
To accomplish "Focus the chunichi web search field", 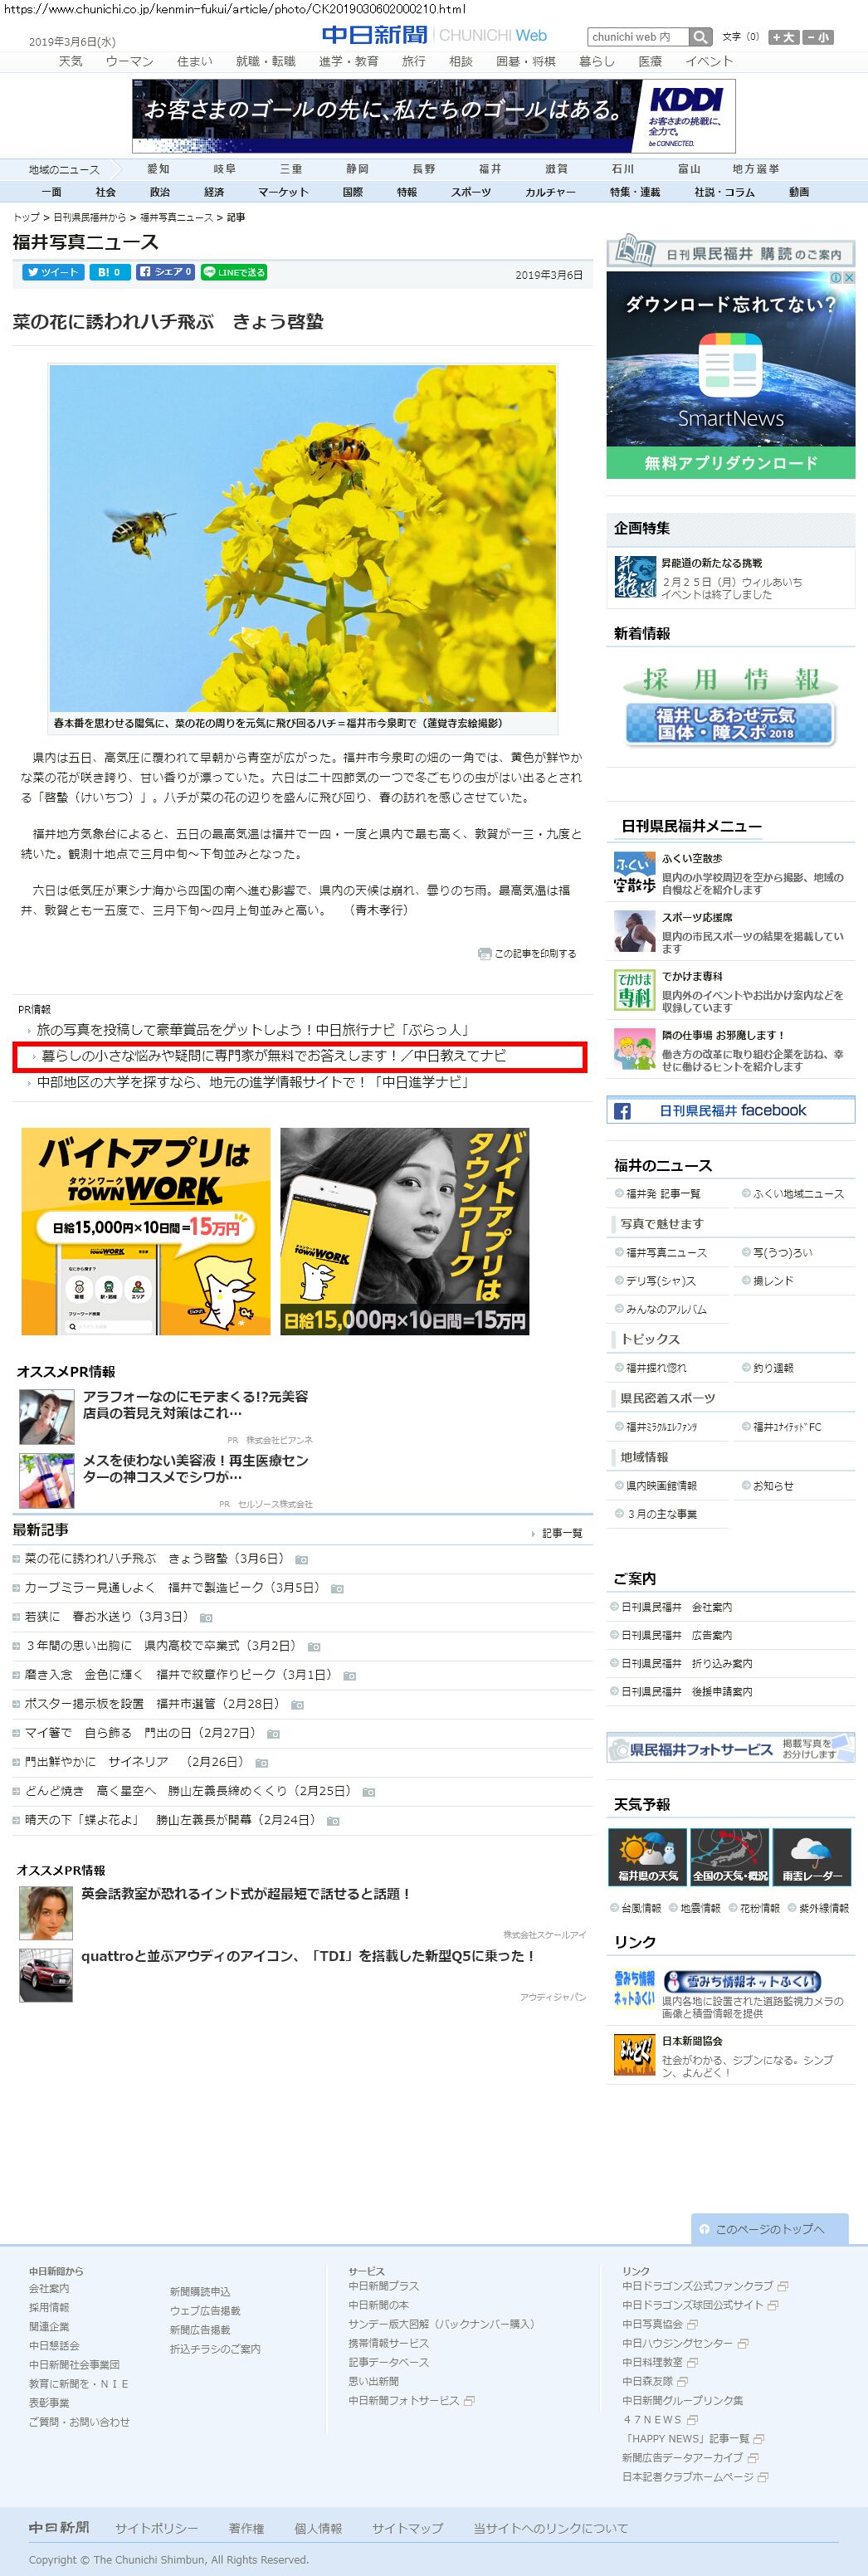I will 639,37.
